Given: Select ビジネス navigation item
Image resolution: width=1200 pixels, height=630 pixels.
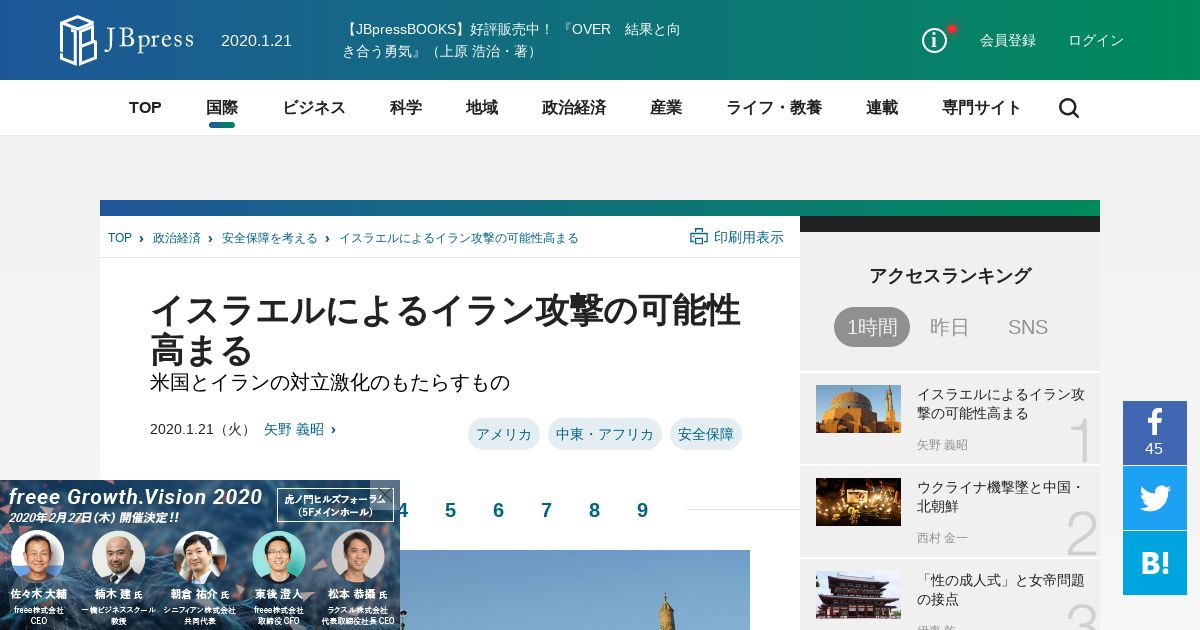Looking at the screenshot, I should (x=314, y=108).
